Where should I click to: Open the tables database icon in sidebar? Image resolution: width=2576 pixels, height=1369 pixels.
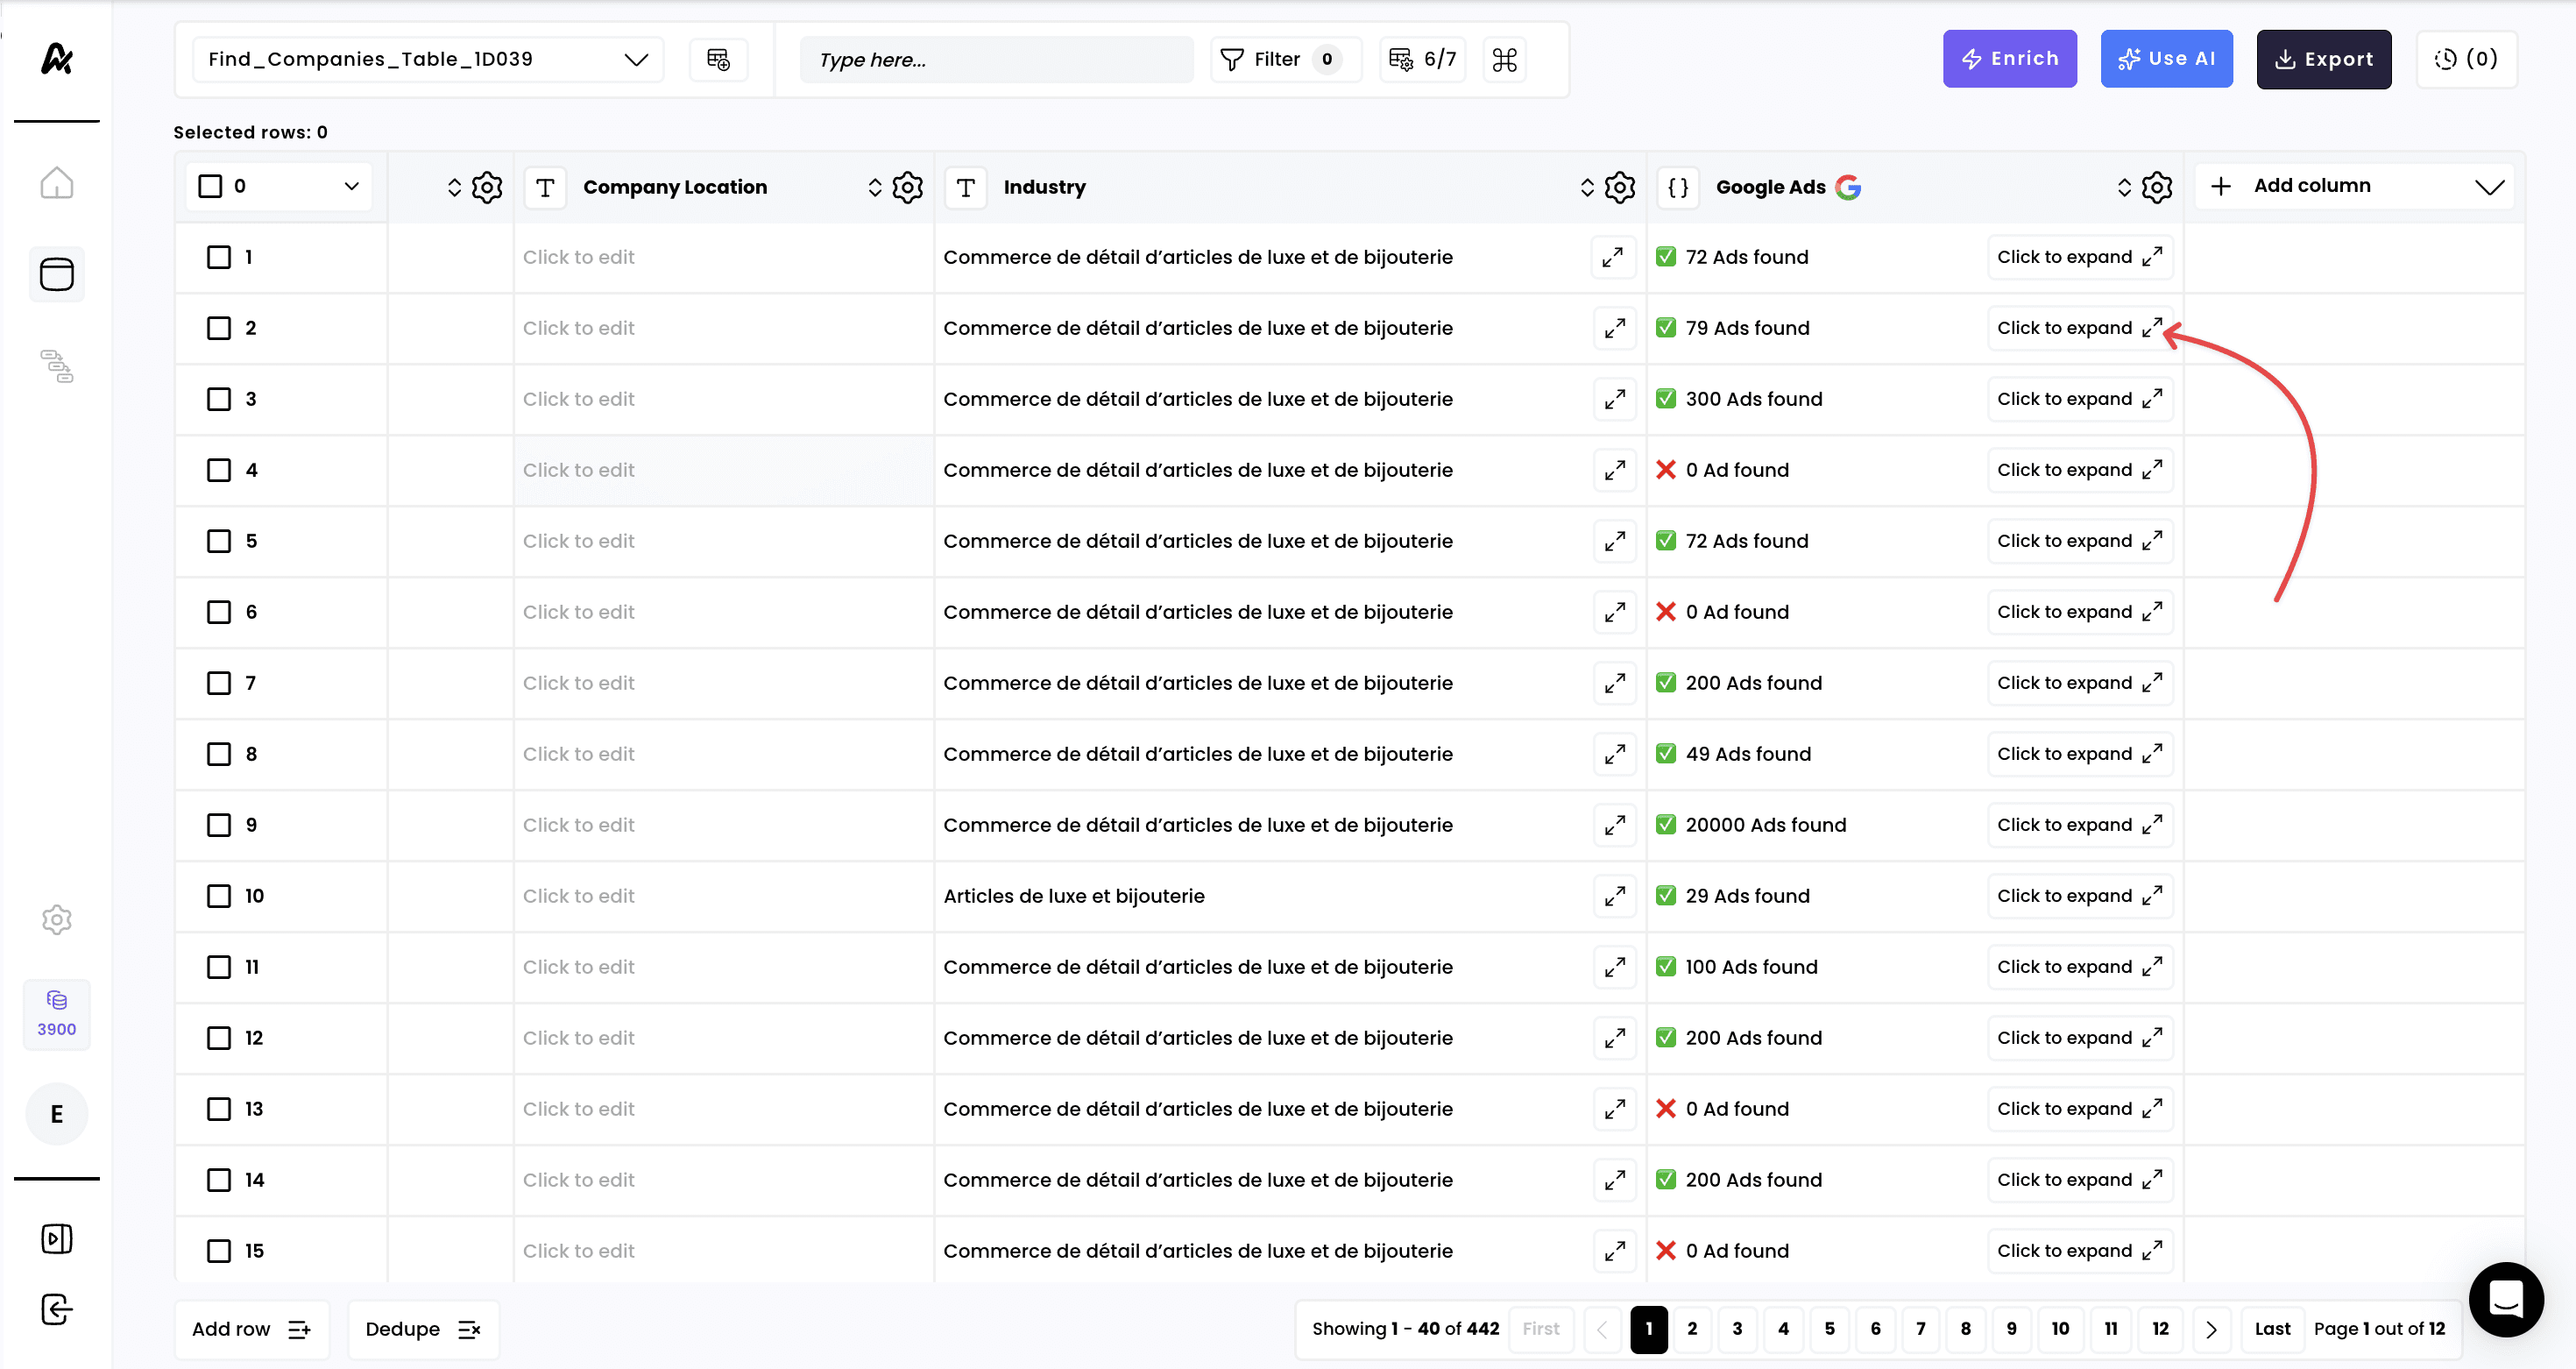(56, 274)
